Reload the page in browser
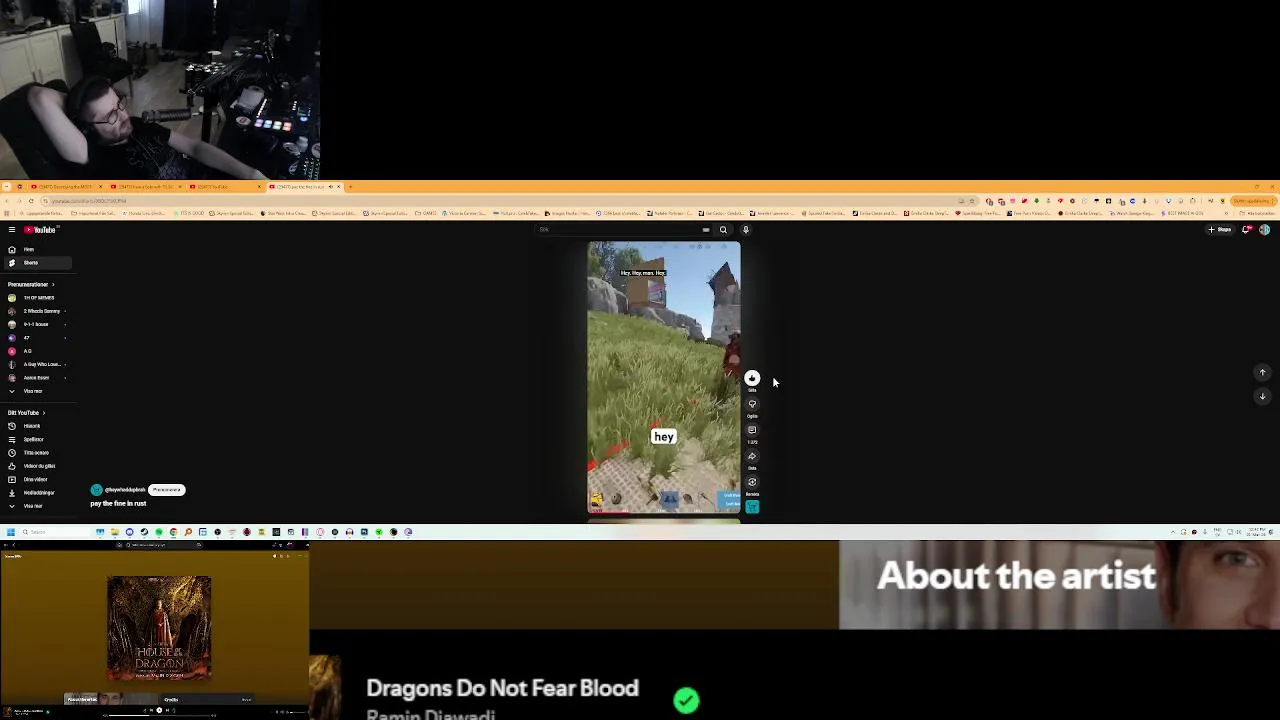The width and height of the screenshot is (1280, 720). click(x=31, y=201)
